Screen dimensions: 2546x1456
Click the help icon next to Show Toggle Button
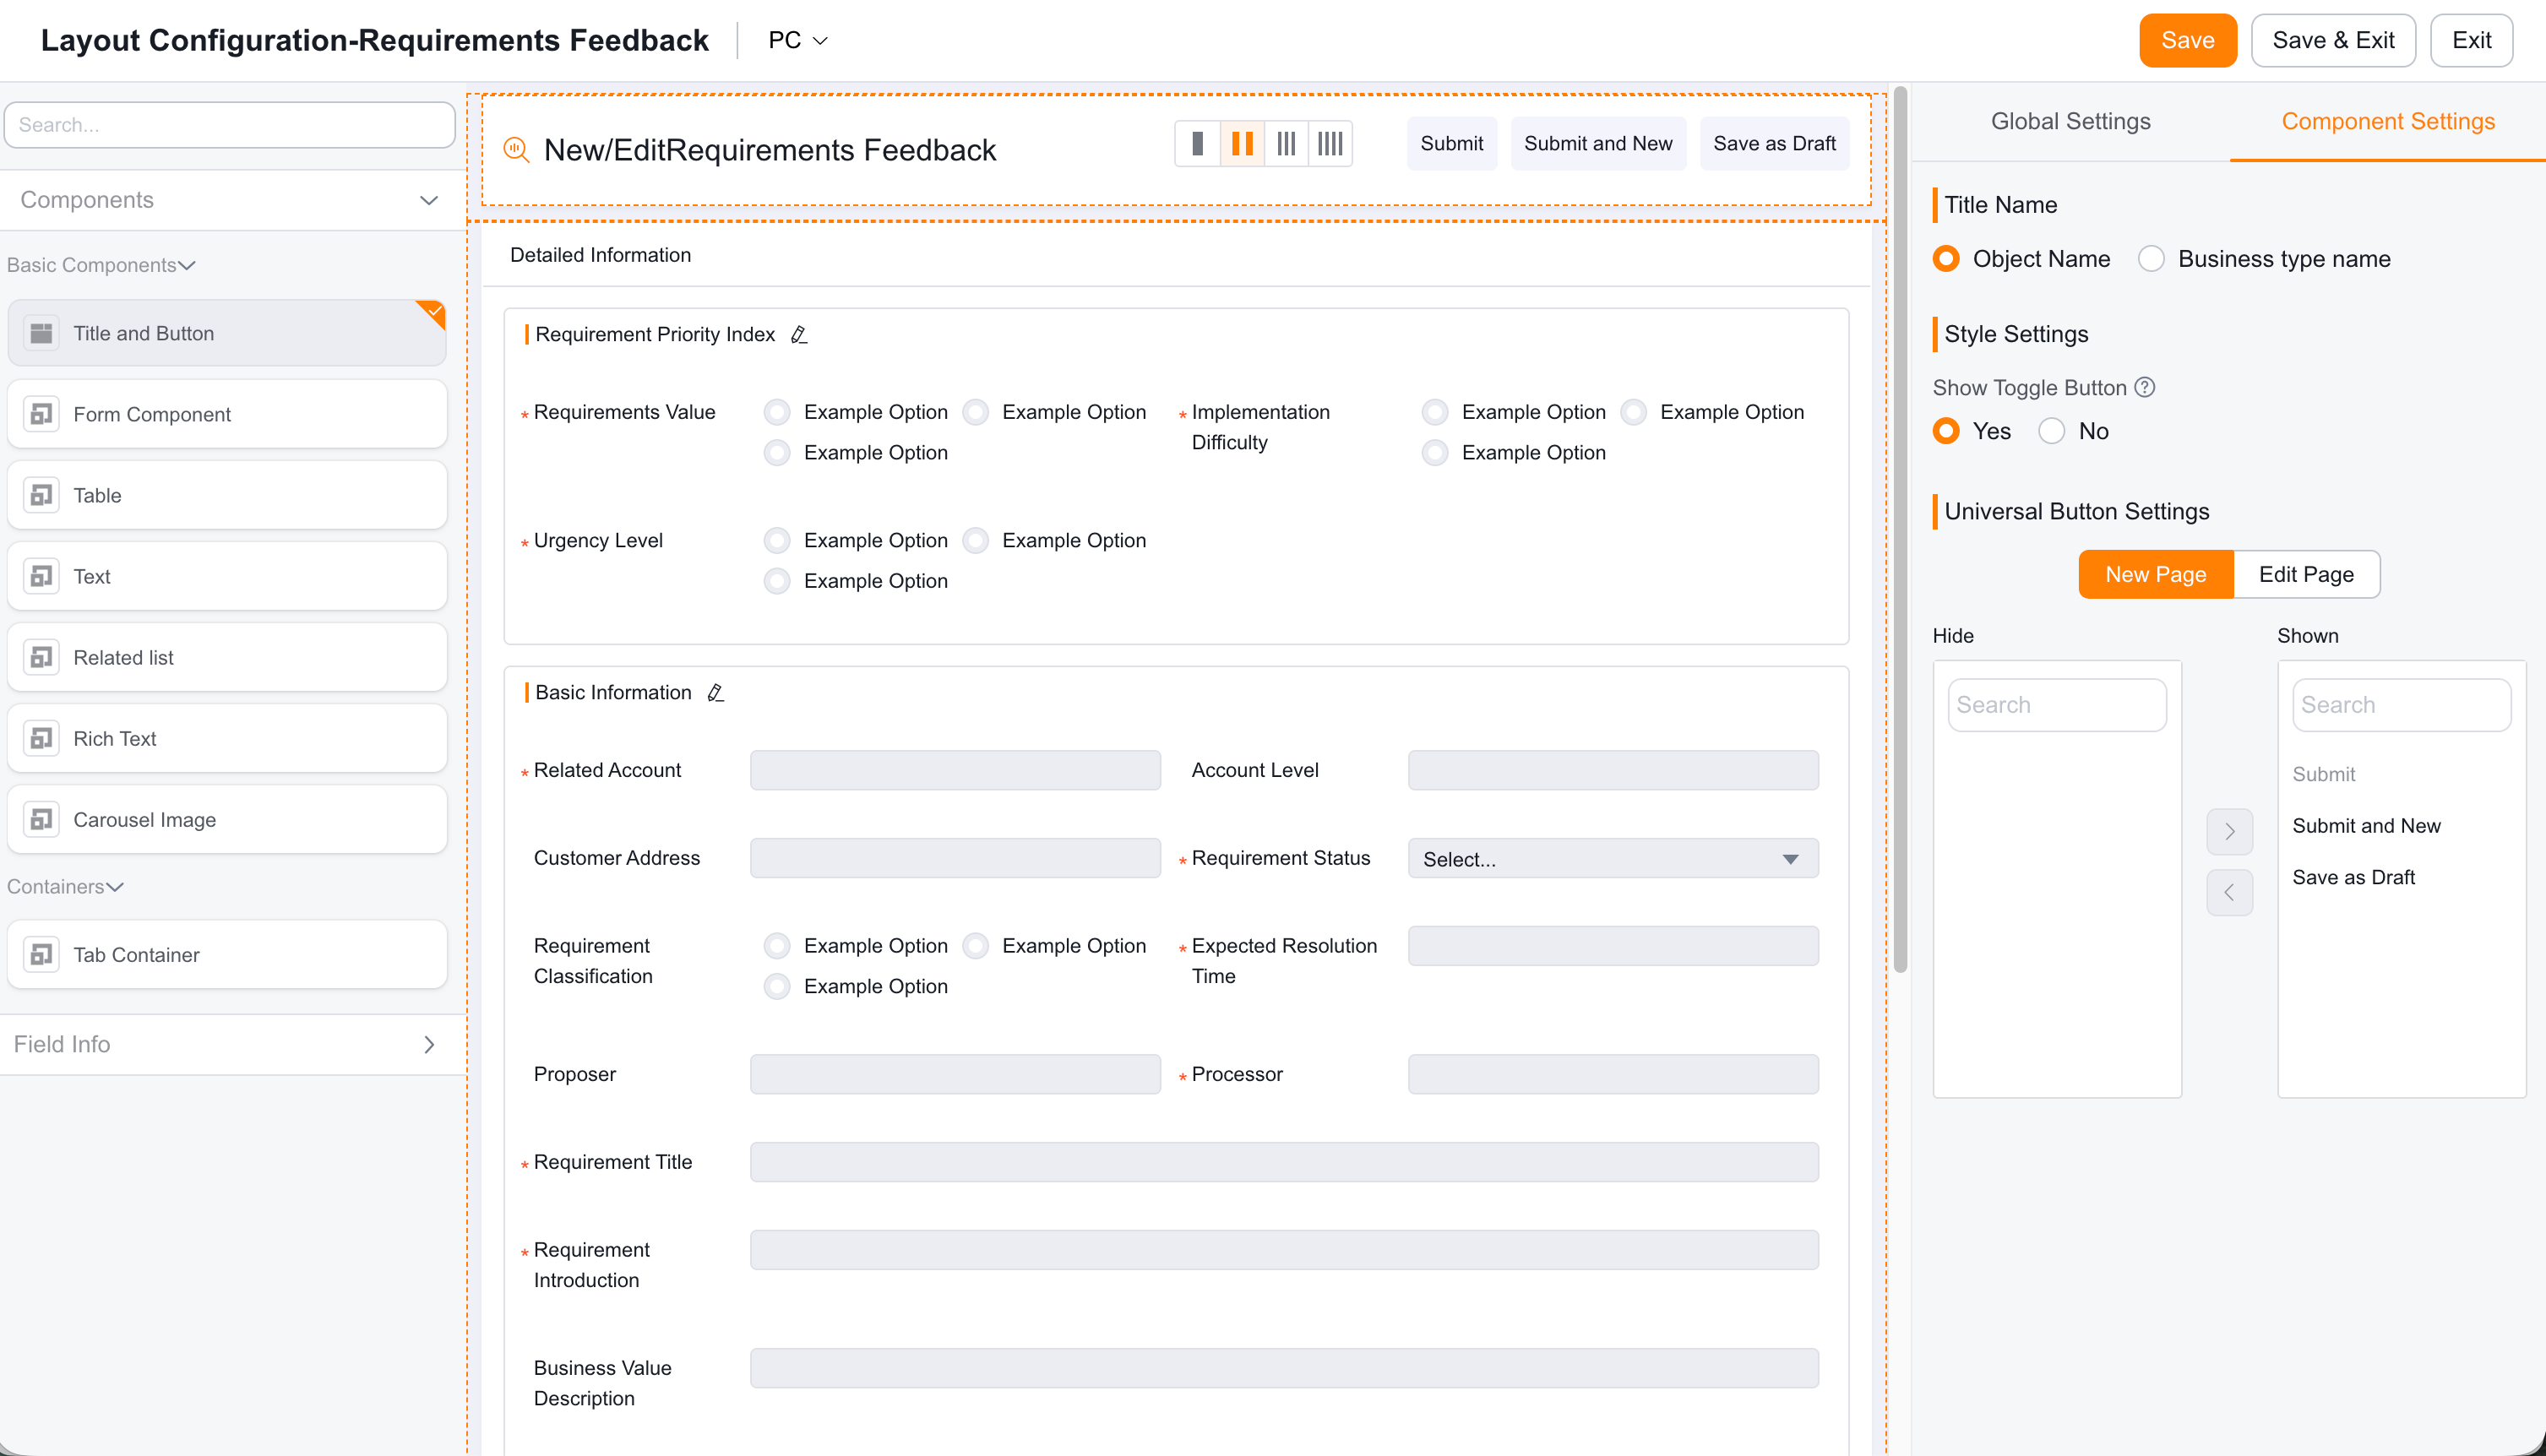(x=2145, y=387)
